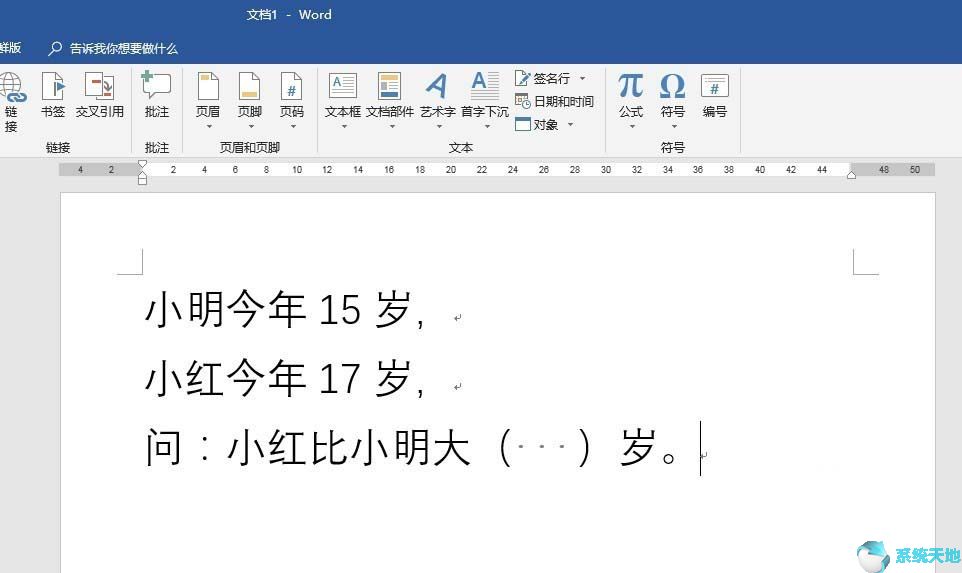Viewport: 962px width, 573px height.
Task: Click the text line 小明今年 15 岁
Action: pyautogui.click(x=284, y=309)
